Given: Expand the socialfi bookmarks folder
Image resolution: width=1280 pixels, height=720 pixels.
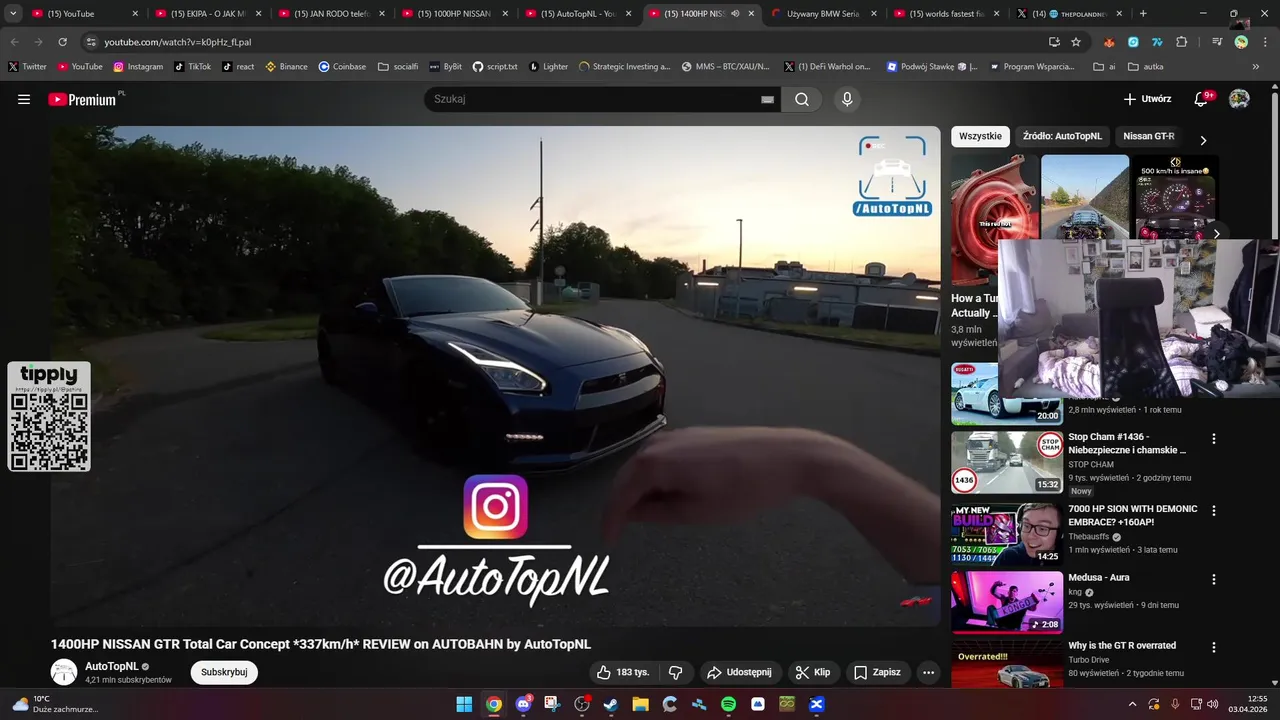Looking at the screenshot, I should pyautogui.click(x=398, y=66).
